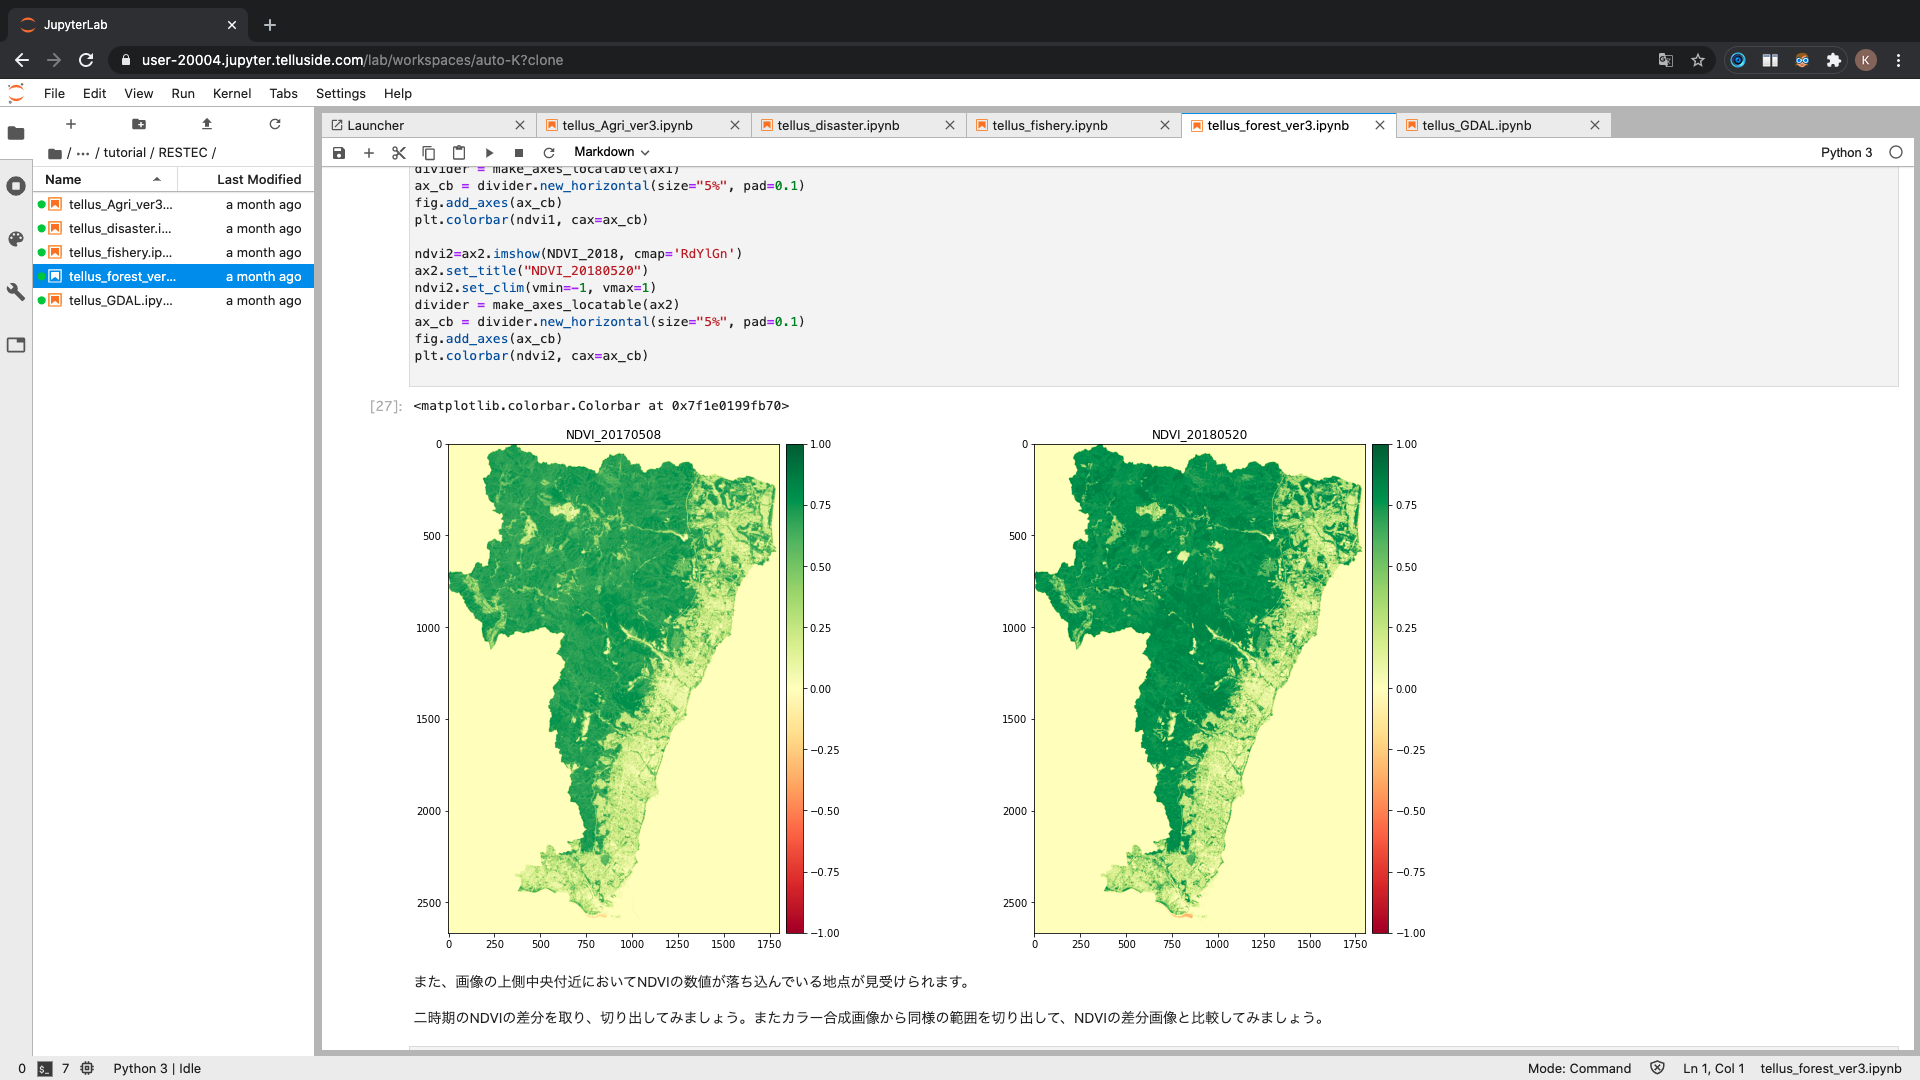Refresh the file list

click(275, 124)
